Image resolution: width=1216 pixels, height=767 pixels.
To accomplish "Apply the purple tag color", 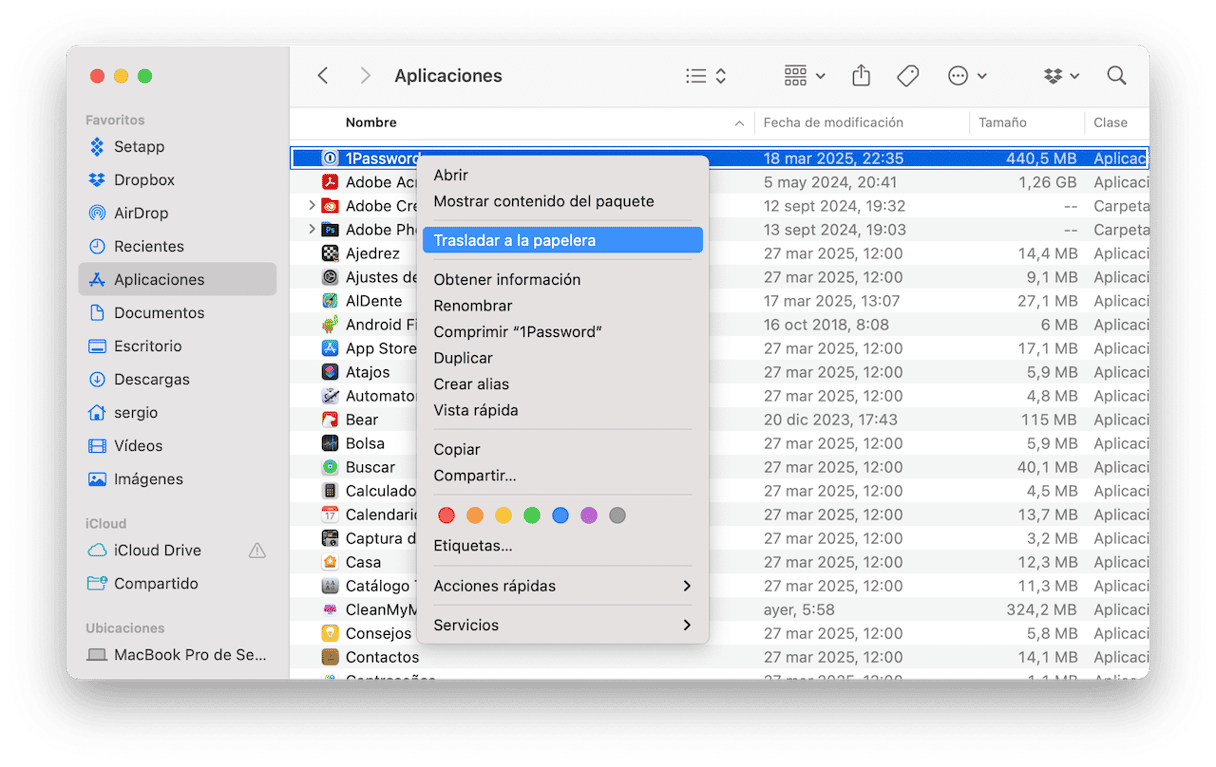I will tap(589, 516).
